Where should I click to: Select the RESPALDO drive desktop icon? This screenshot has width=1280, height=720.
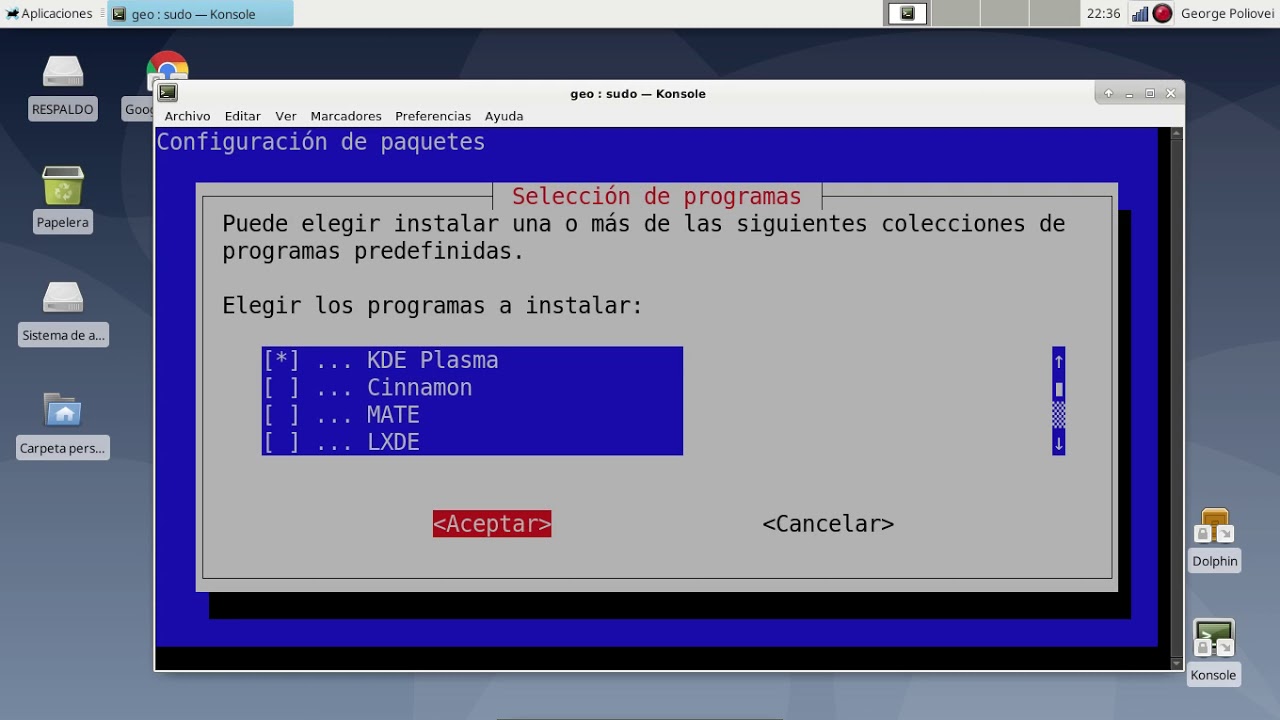63,86
